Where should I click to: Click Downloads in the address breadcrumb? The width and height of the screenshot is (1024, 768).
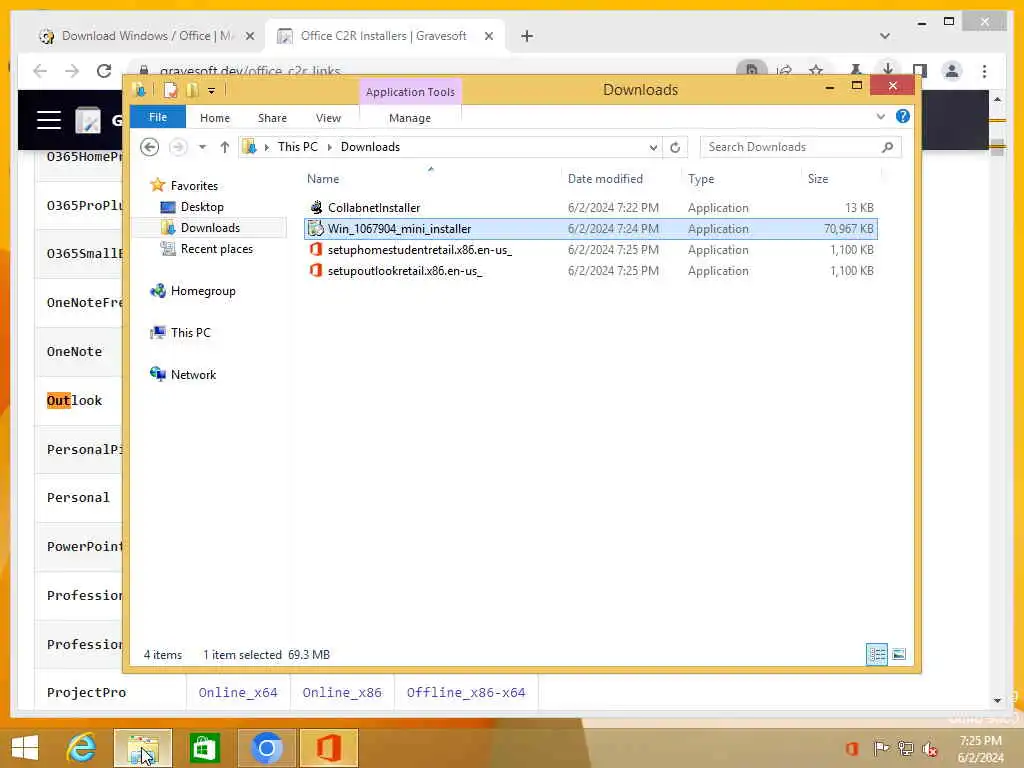coord(370,147)
